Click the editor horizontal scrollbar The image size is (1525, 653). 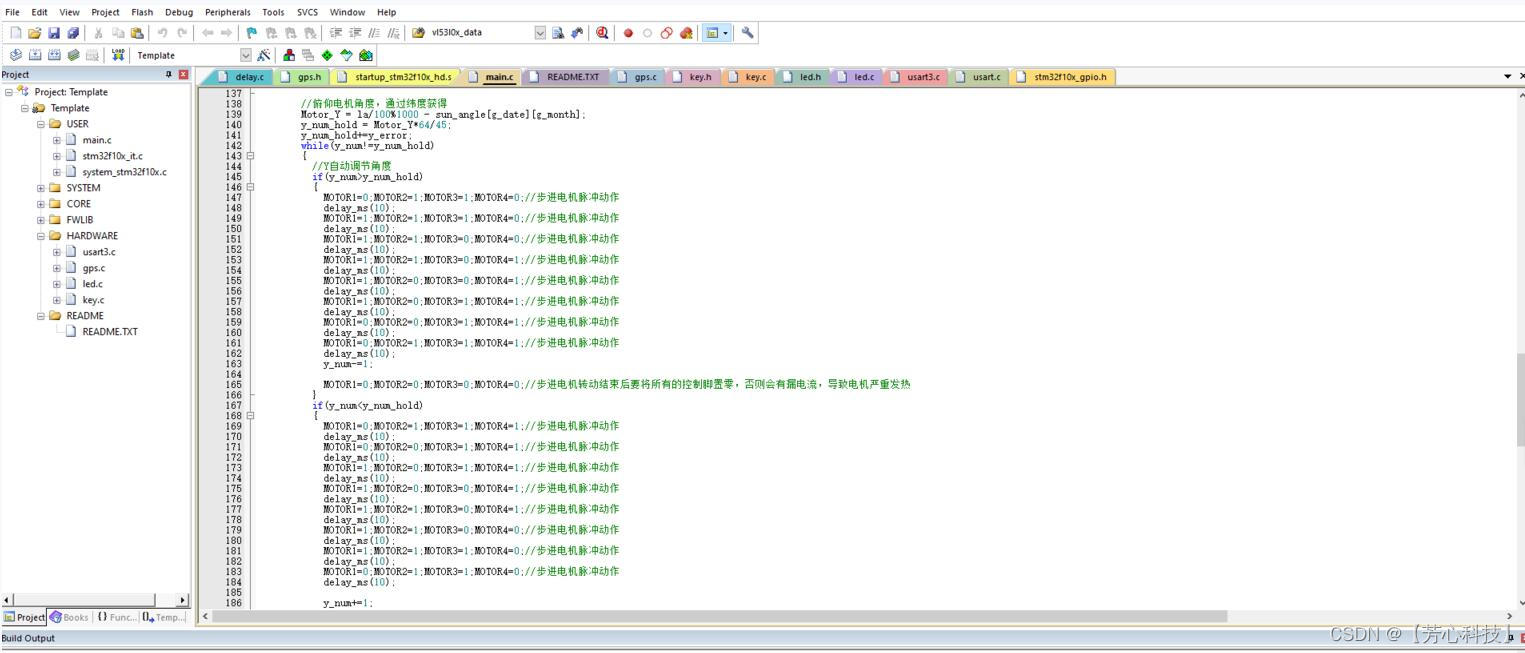click(x=720, y=616)
